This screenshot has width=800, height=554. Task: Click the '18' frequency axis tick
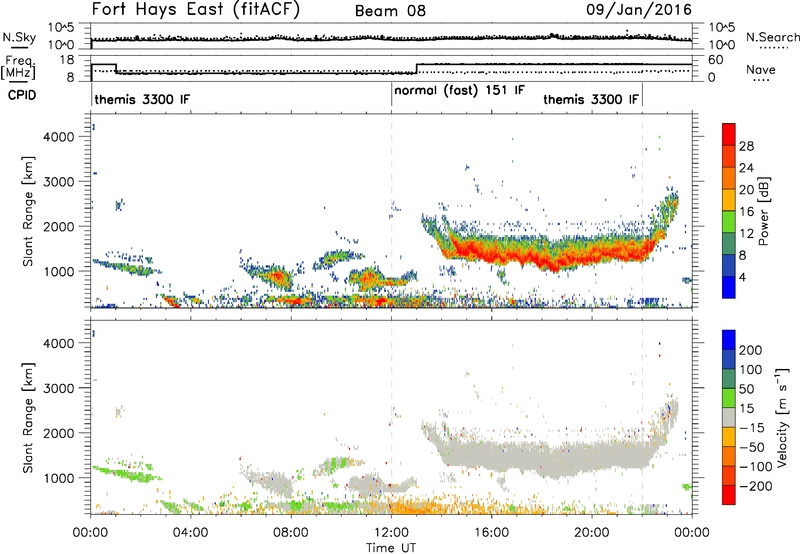pos(66,60)
